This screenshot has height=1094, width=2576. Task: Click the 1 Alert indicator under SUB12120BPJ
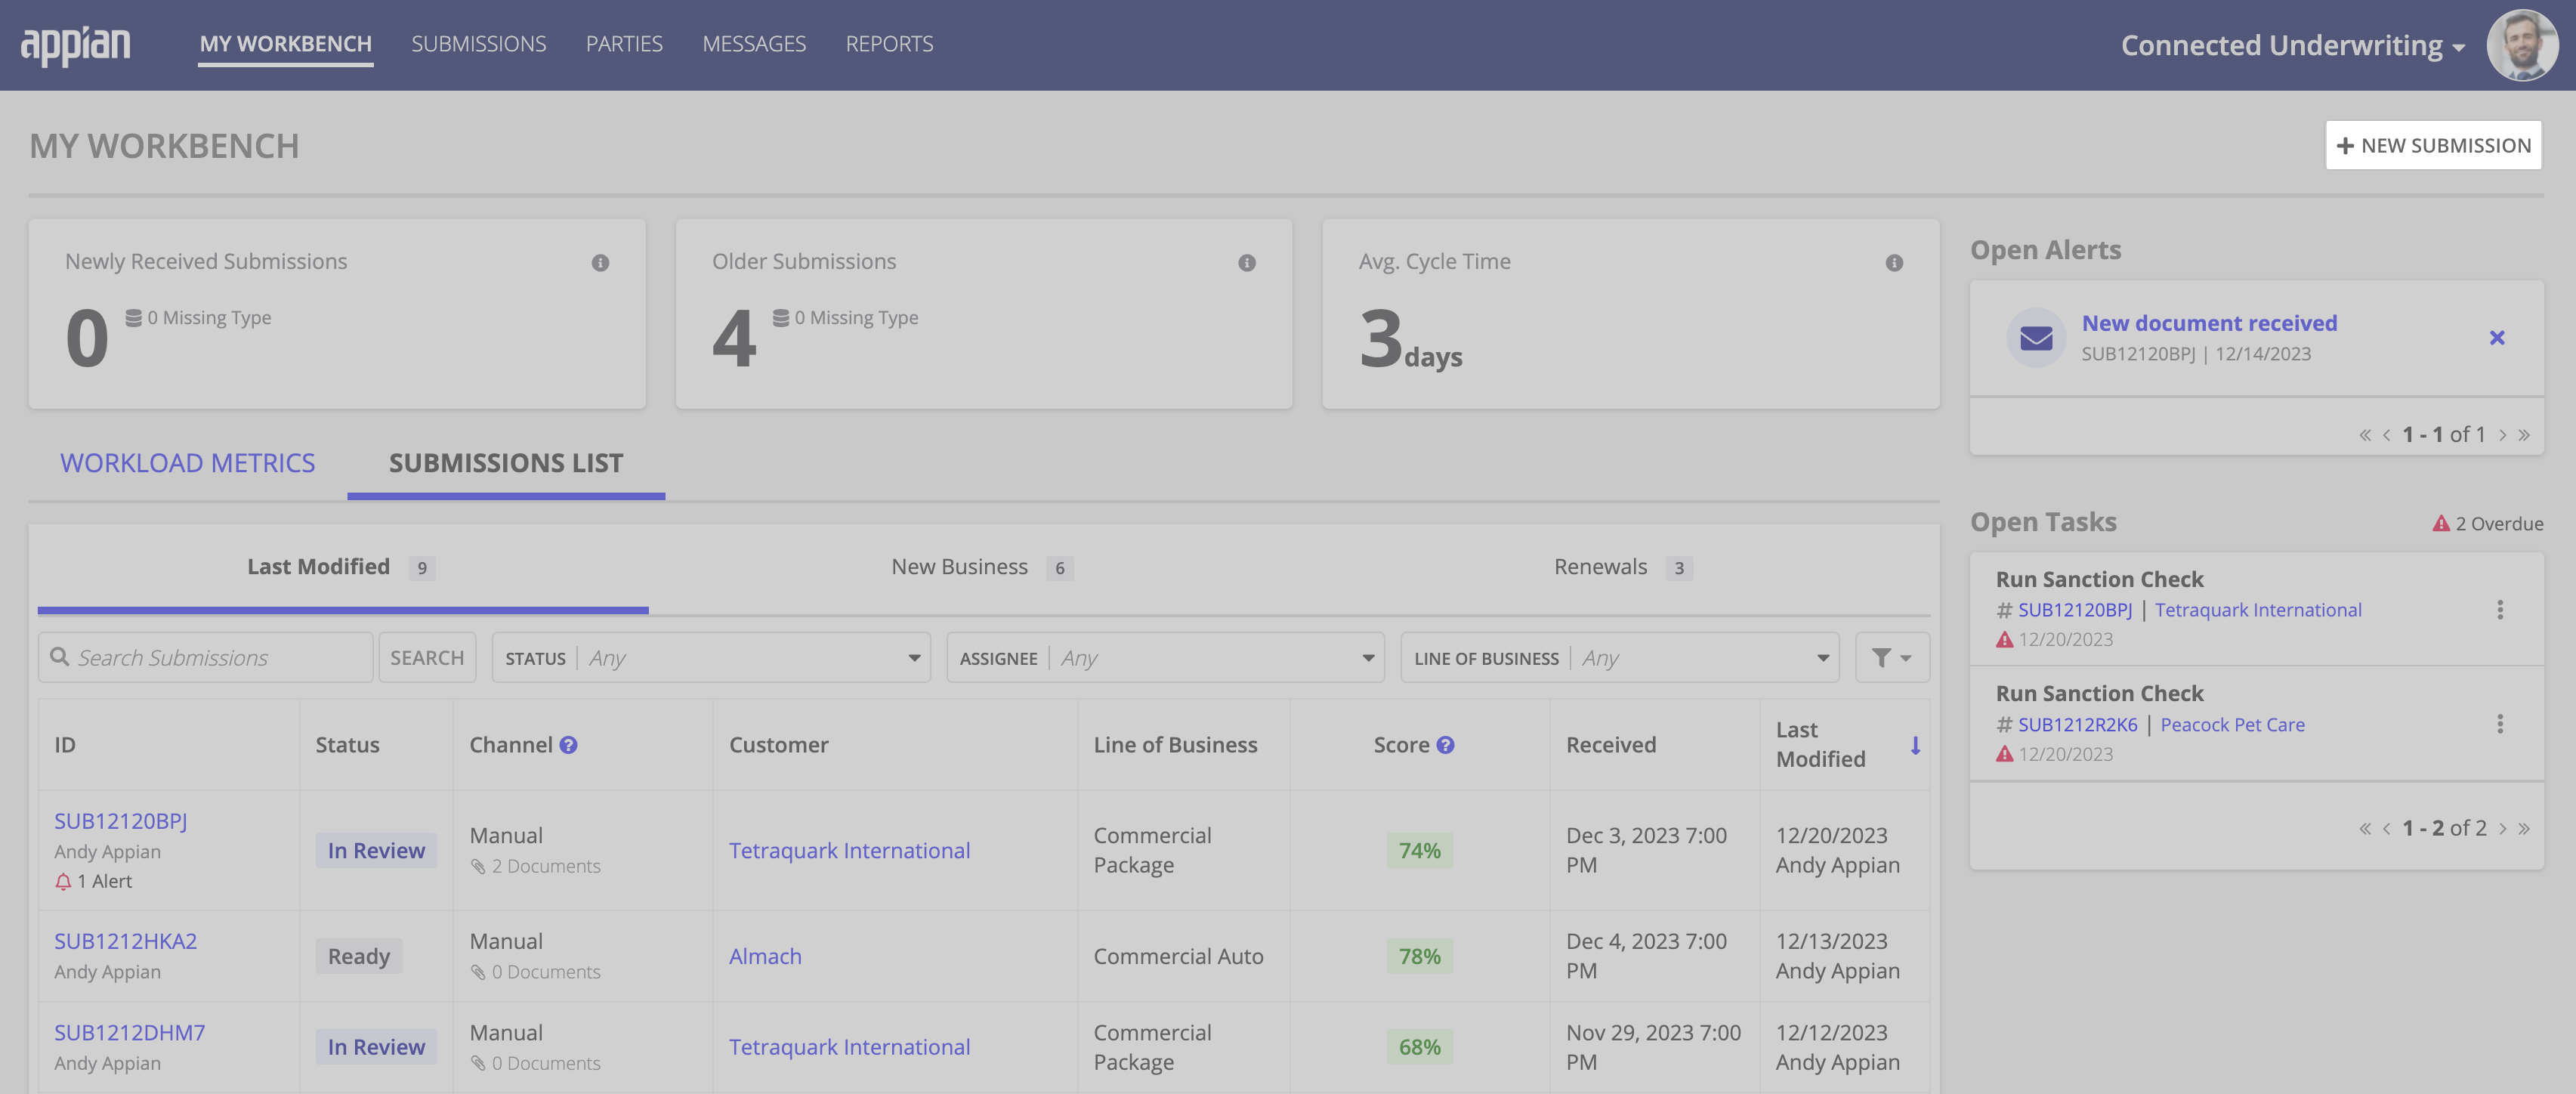click(93, 881)
